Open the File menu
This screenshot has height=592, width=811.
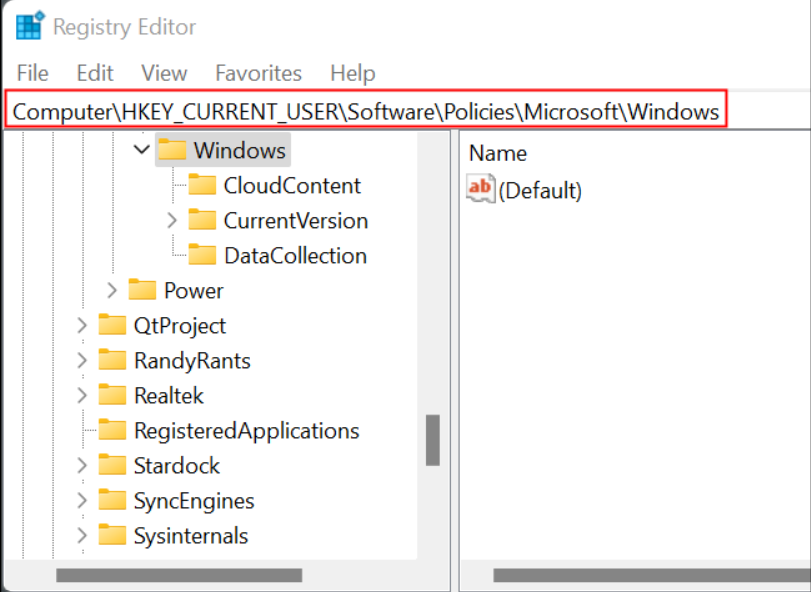point(32,73)
